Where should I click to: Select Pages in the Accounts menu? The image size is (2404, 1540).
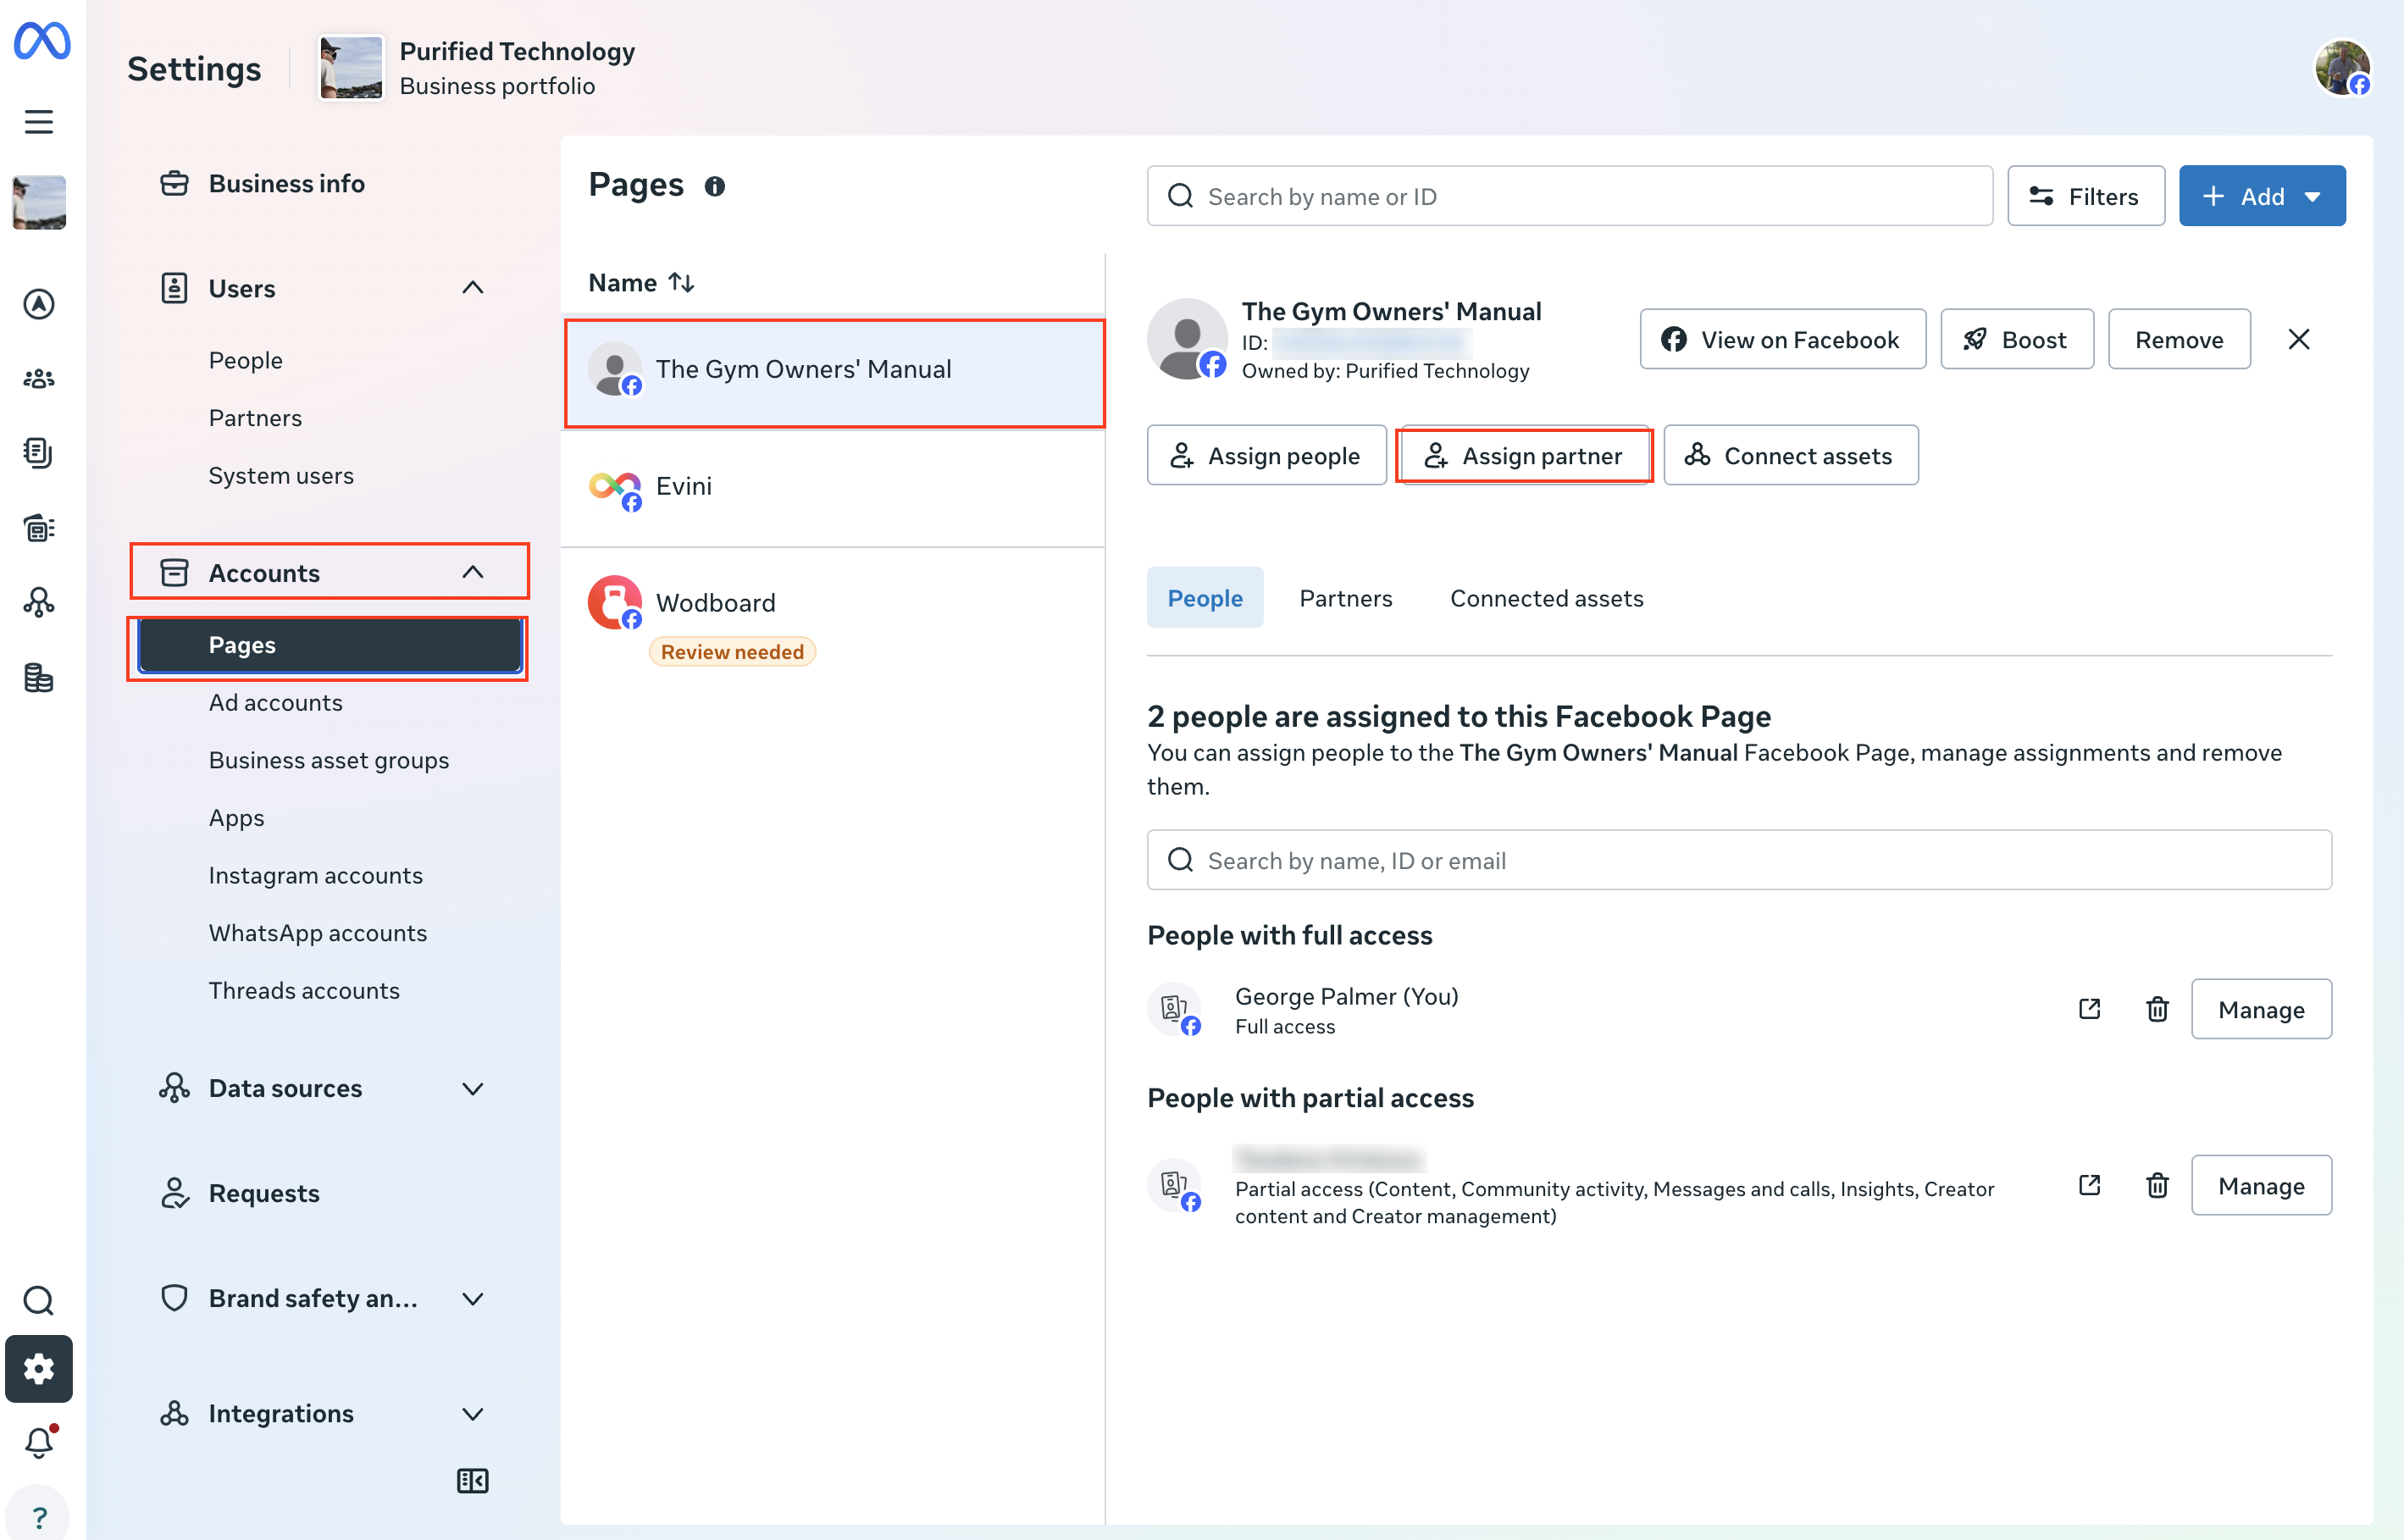pyautogui.click(x=330, y=645)
